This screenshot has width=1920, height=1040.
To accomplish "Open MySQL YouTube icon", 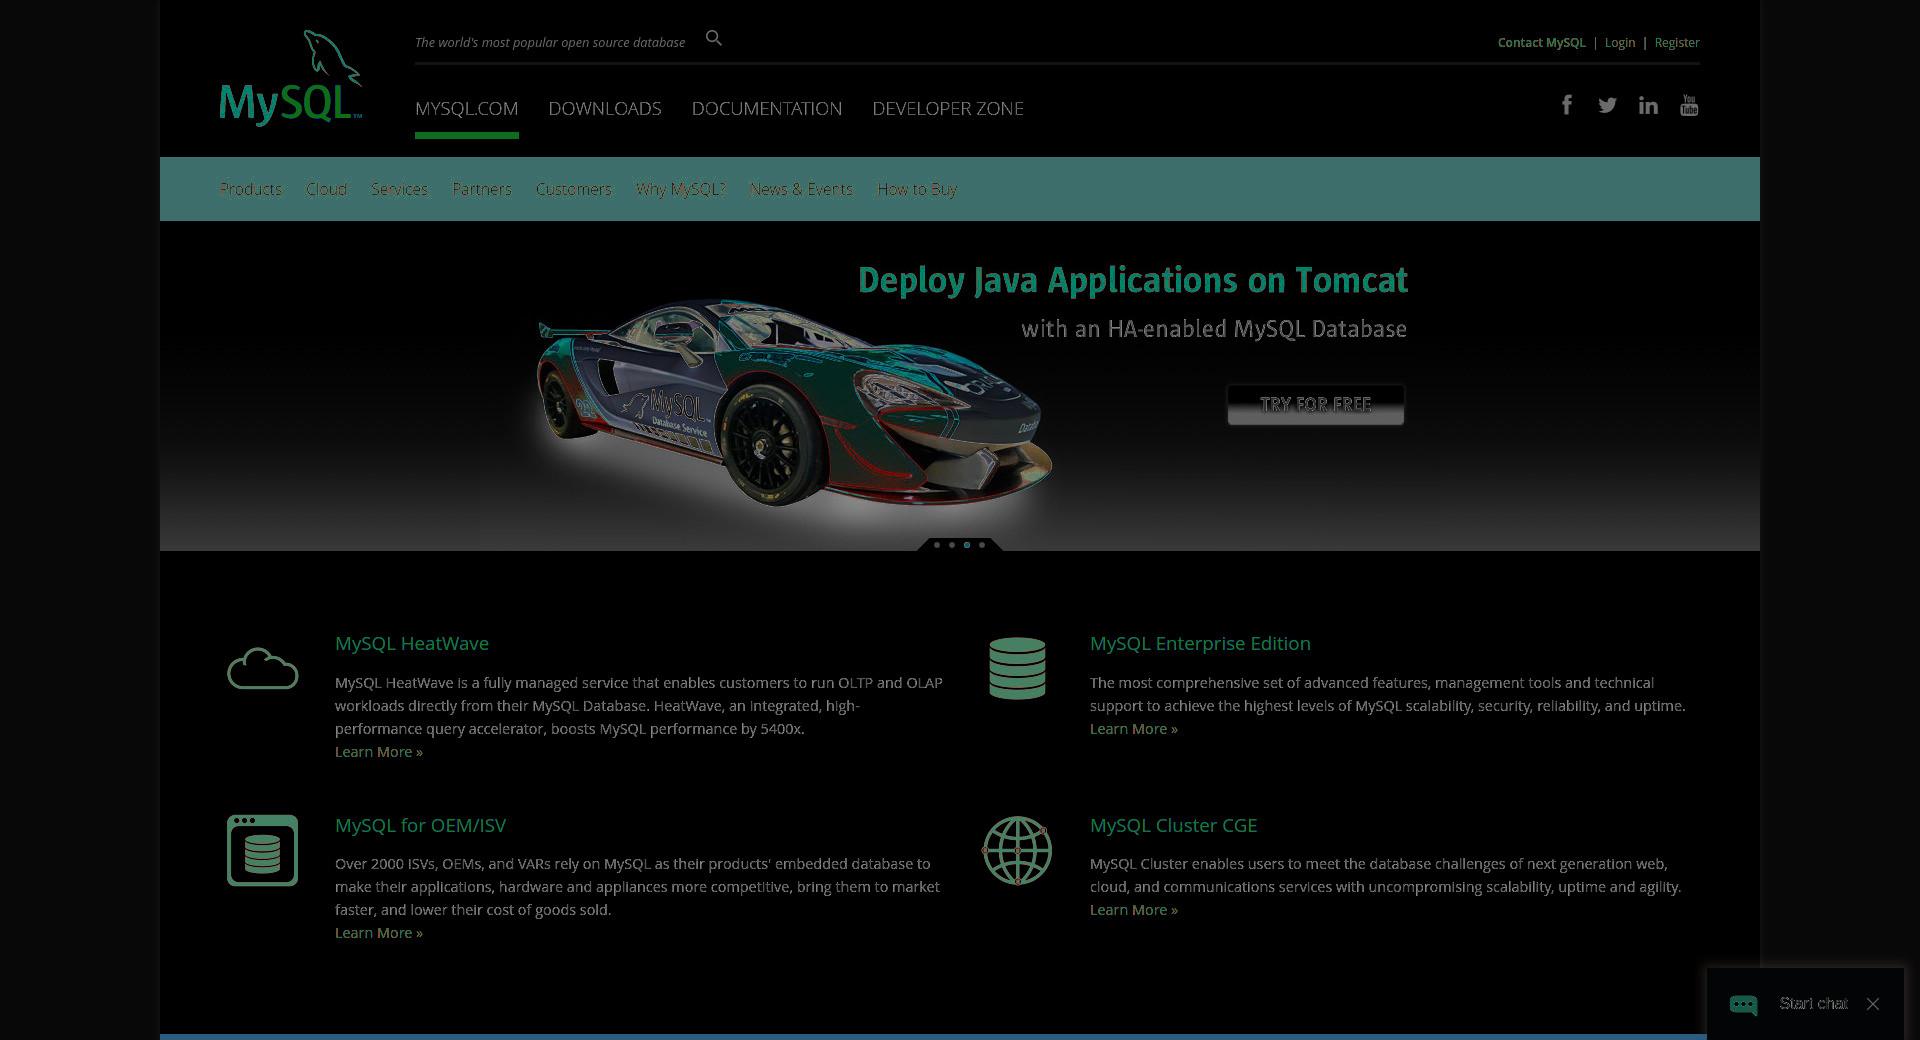I will (x=1689, y=105).
